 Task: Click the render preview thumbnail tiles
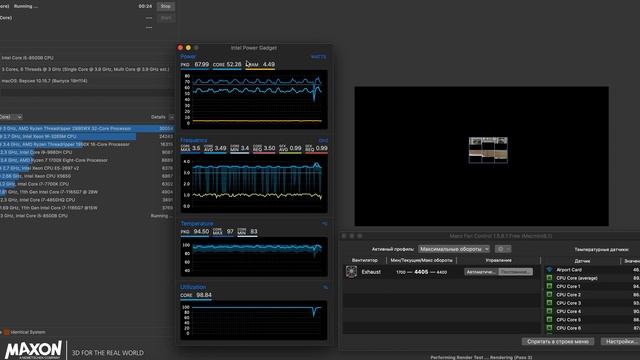click(488, 150)
